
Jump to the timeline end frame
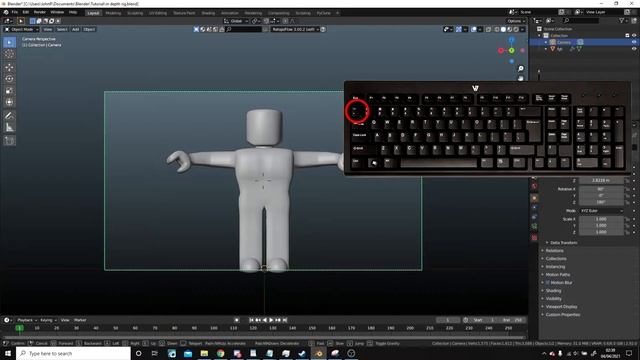pyautogui.click(x=285, y=320)
